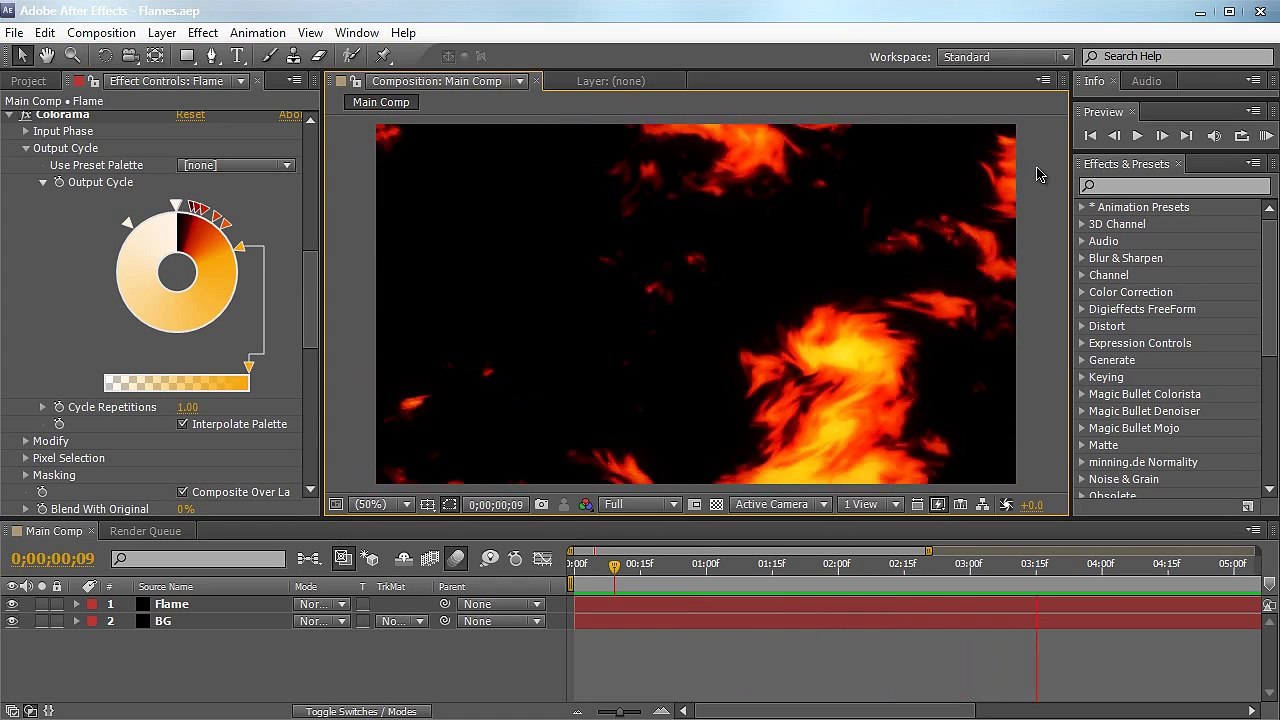
Task: Select the Type tool
Action: (238, 56)
